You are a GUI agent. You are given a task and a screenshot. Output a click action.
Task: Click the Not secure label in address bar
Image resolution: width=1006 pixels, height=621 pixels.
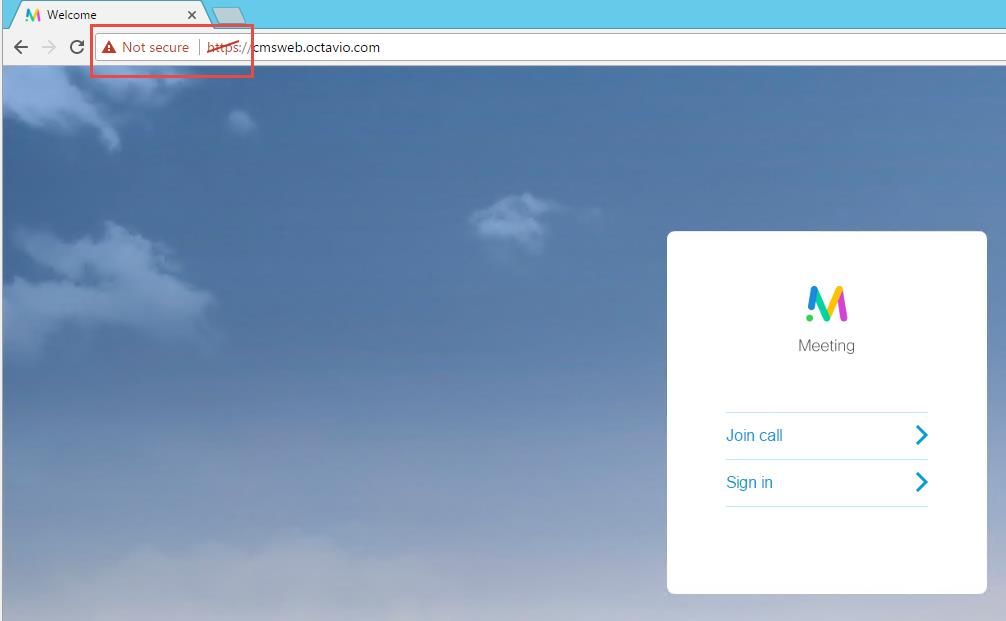coord(155,47)
